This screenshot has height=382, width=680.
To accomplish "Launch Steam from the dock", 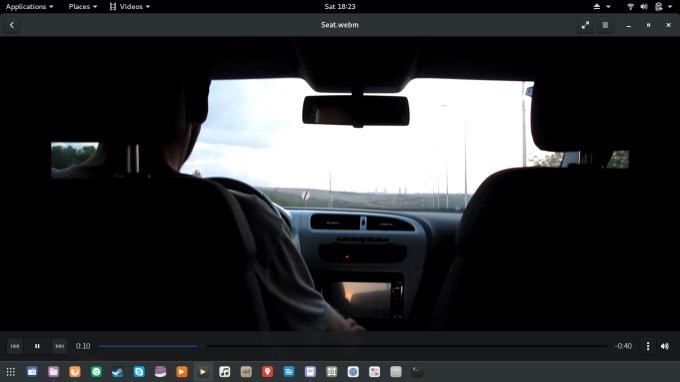I will point(118,372).
